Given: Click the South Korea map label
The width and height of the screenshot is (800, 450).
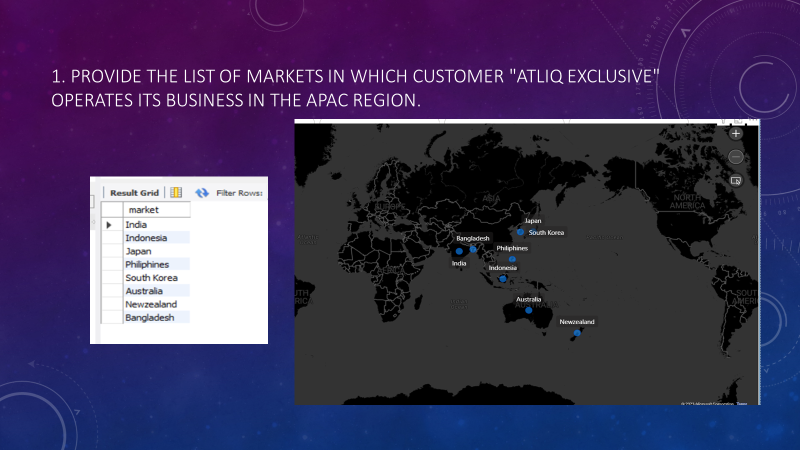Looking at the screenshot, I should click(546, 233).
